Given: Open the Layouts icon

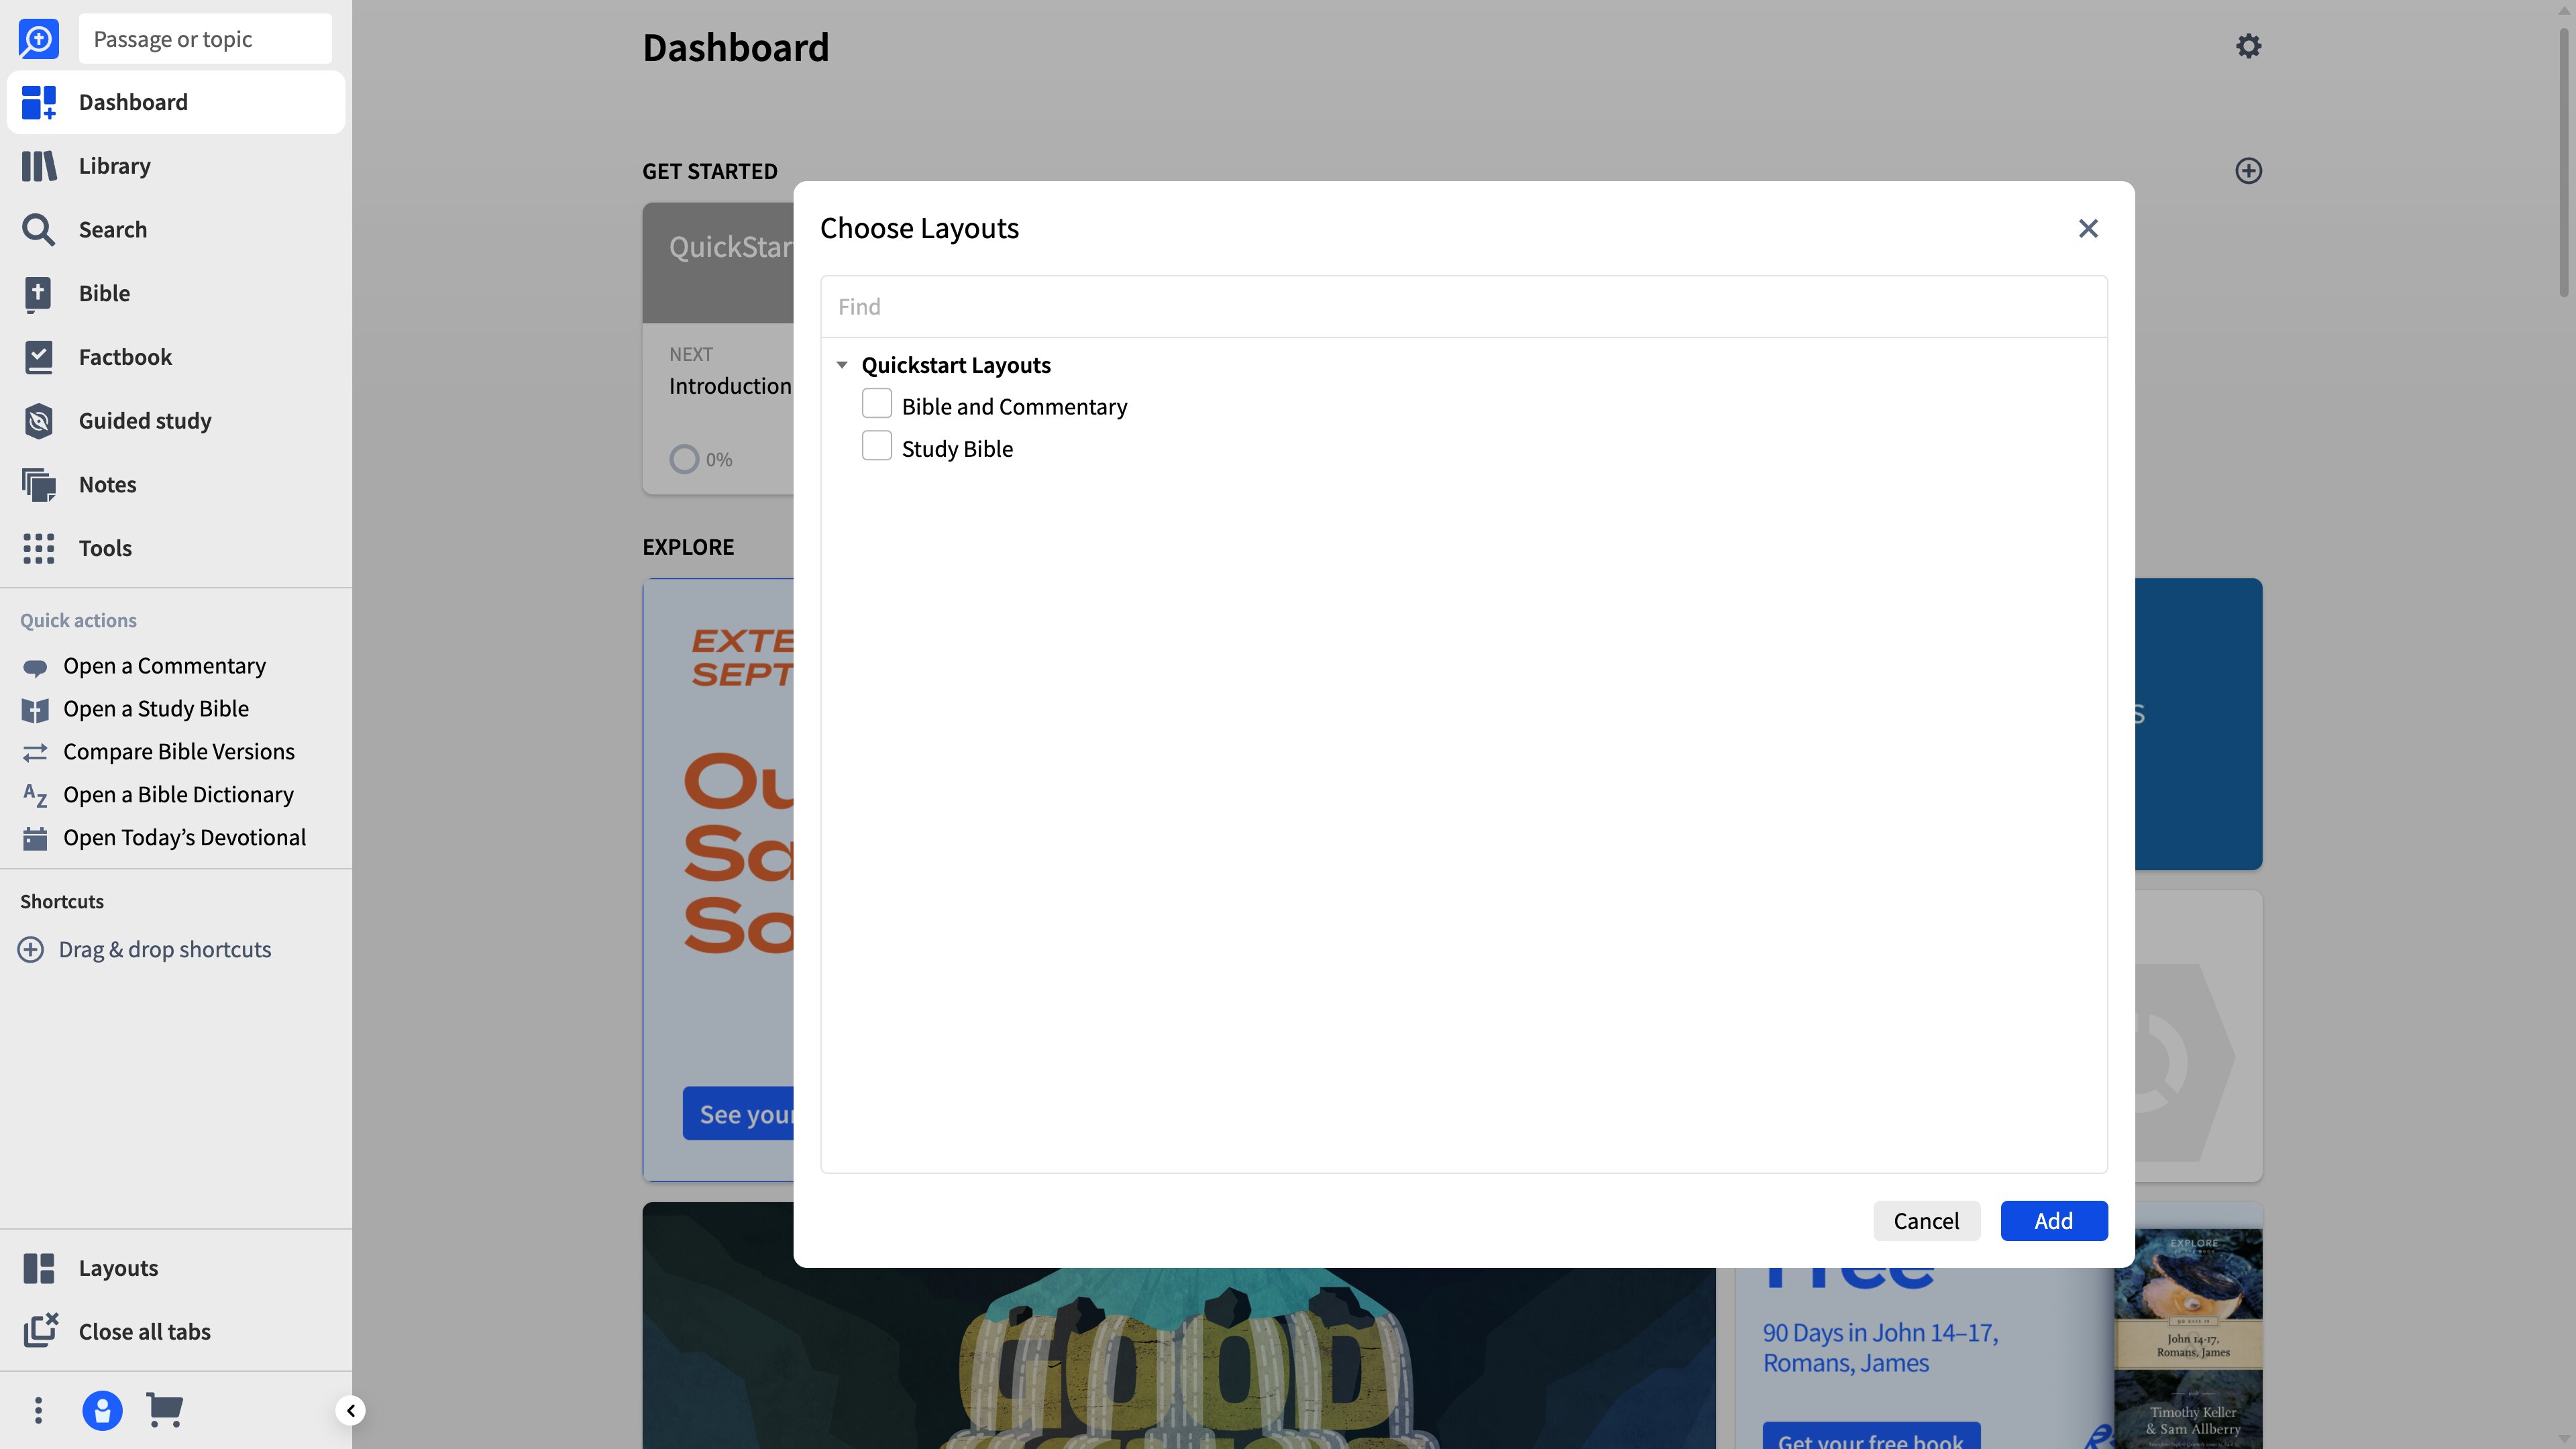Looking at the screenshot, I should 38,1268.
